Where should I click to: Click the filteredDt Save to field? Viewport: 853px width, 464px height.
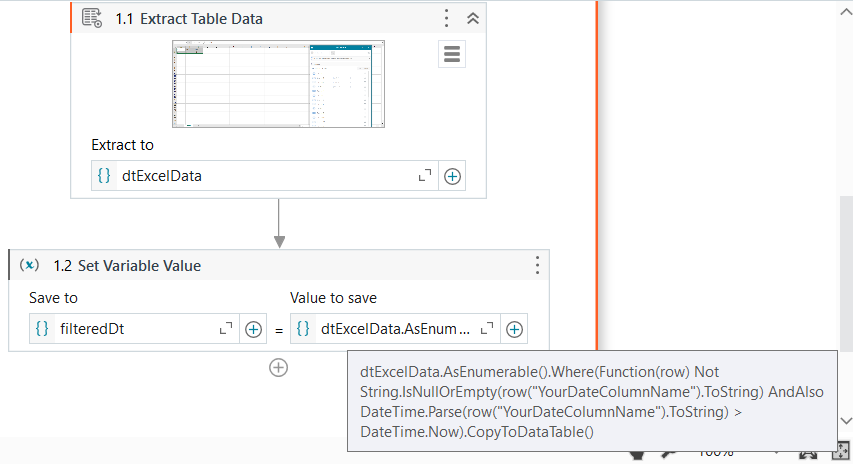click(x=130, y=329)
